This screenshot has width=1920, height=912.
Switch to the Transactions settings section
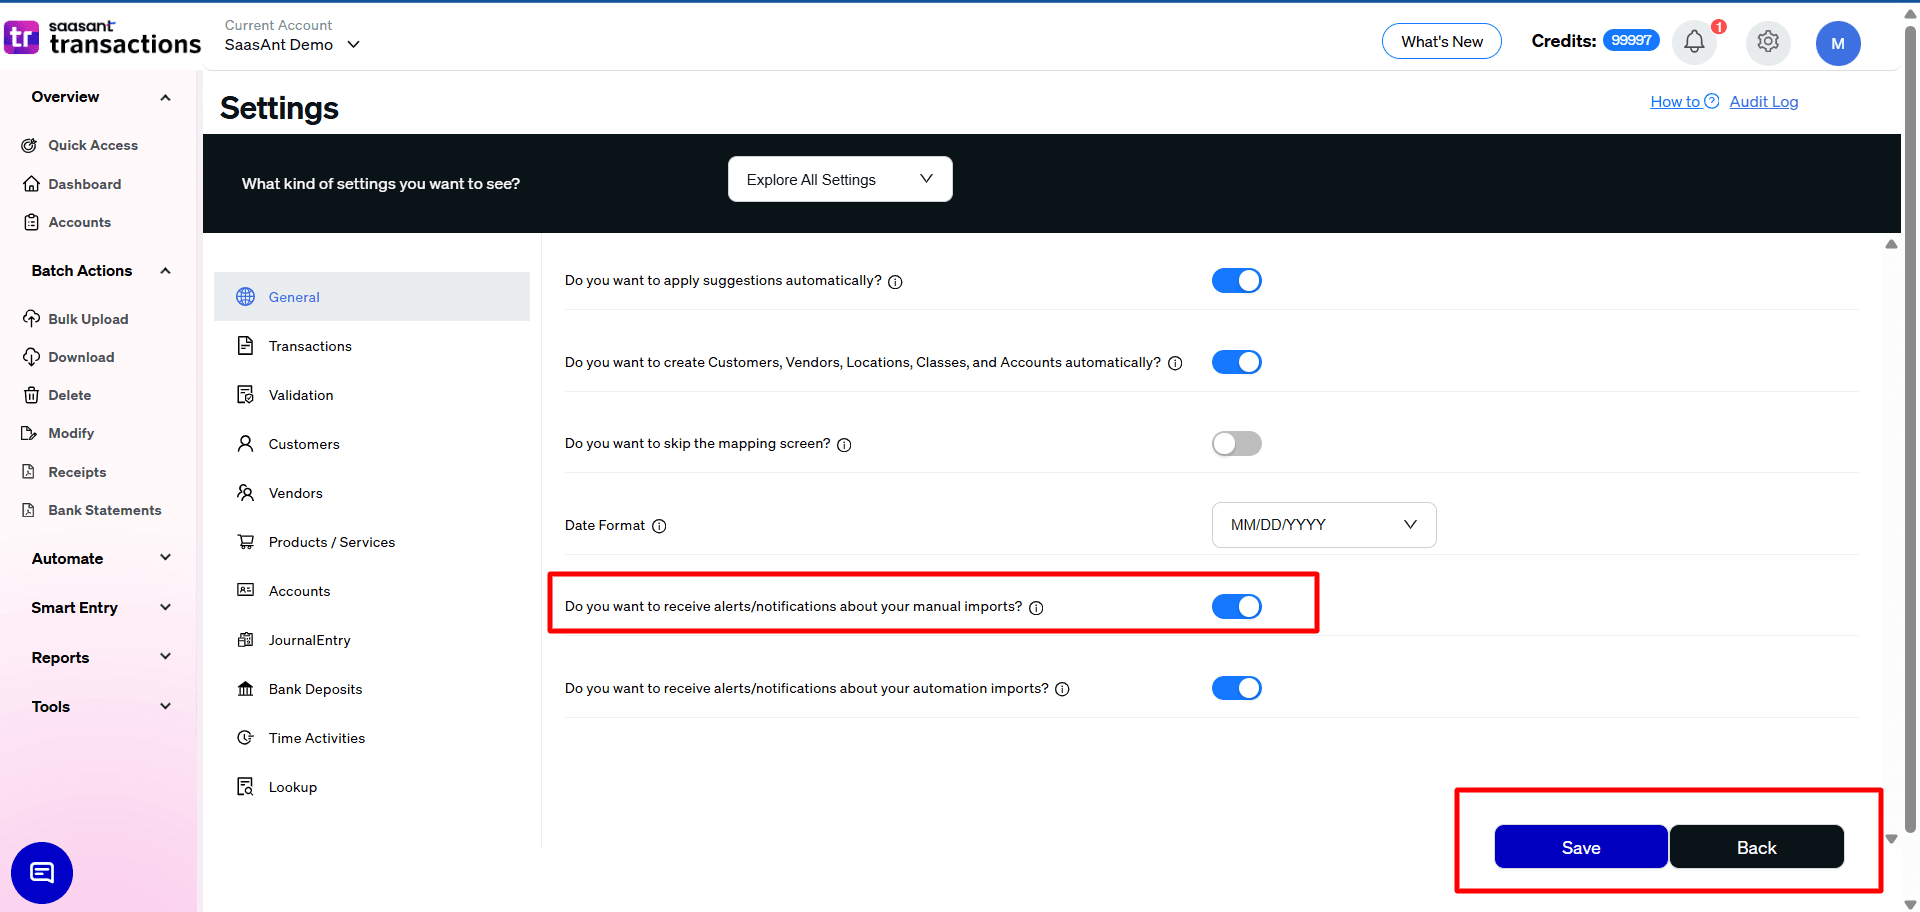[x=310, y=346]
